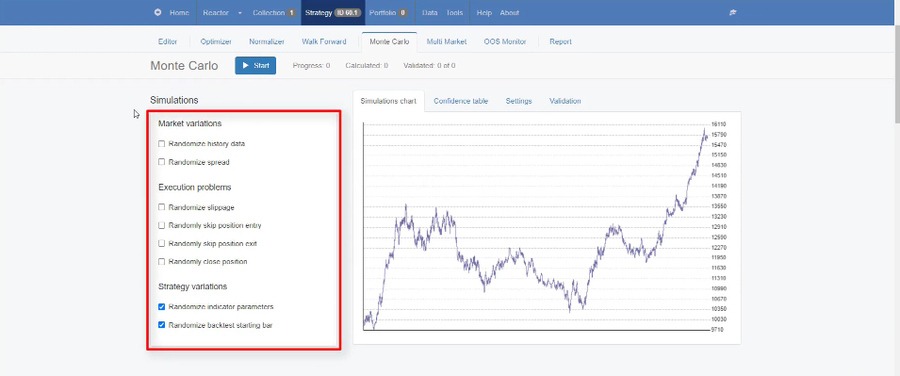Select the Monte Carlo tab
The image size is (900, 376).
[389, 41]
